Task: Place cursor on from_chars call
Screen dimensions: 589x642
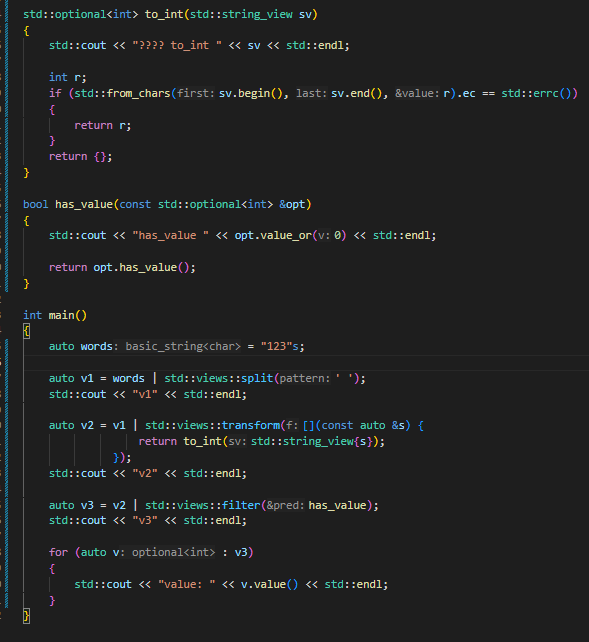Action: pyautogui.click(x=138, y=93)
